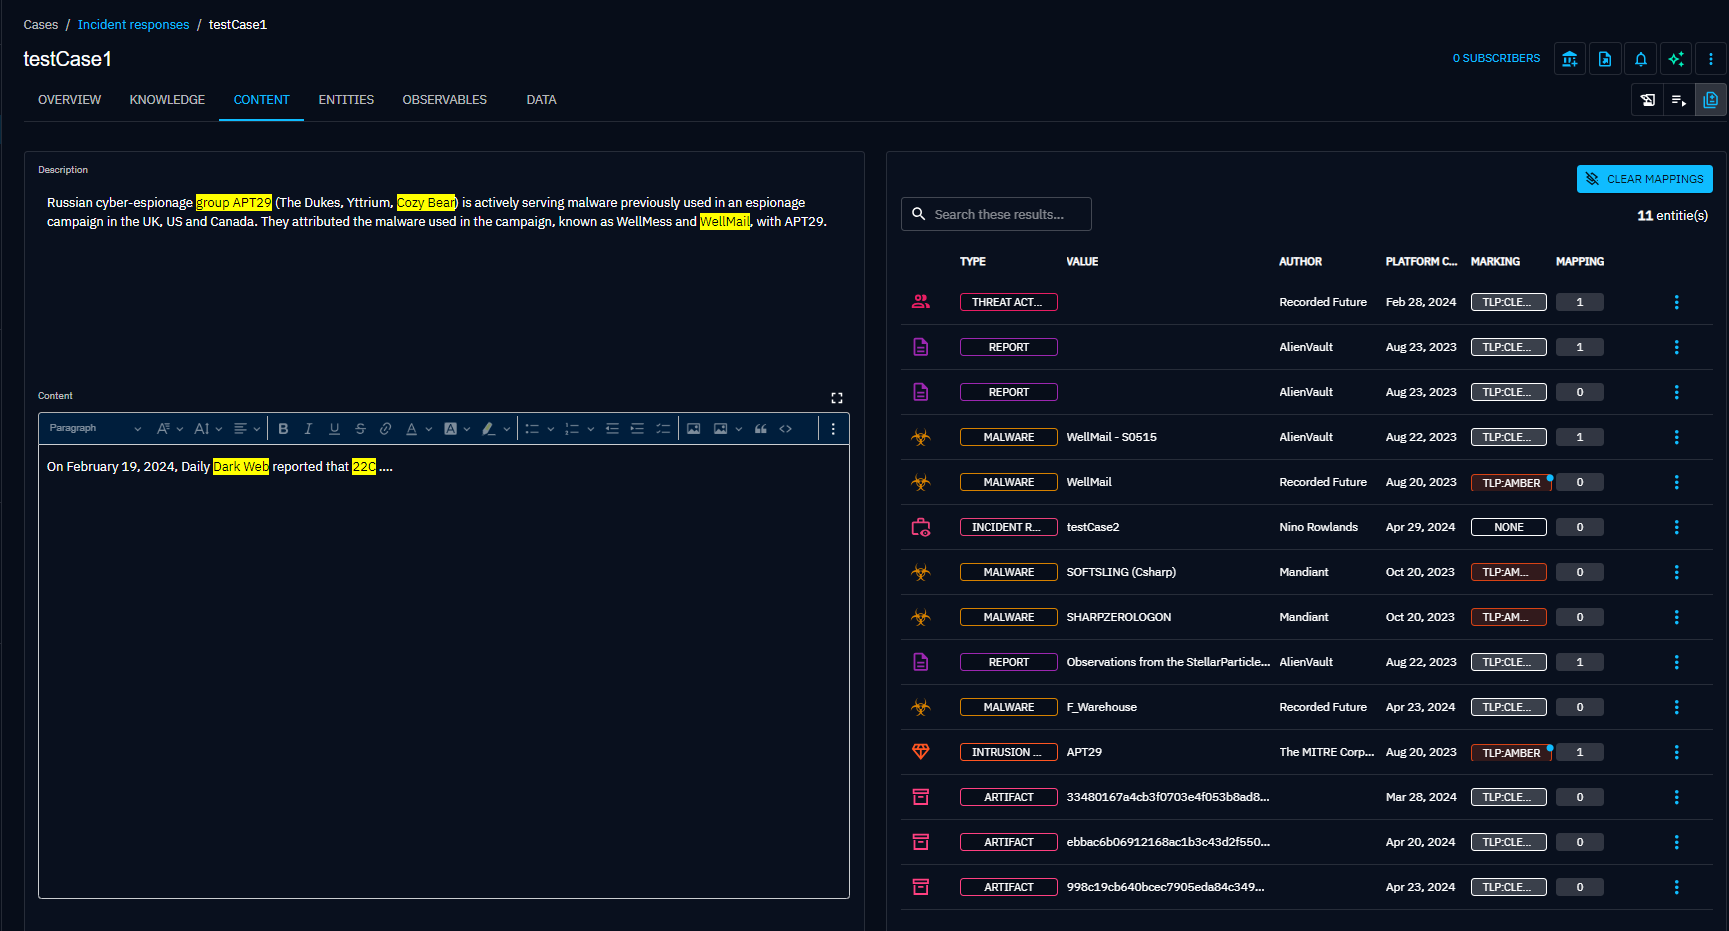Go to Incident responses breadcrumb link
Image resolution: width=1729 pixels, height=931 pixels.
tap(133, 25)
